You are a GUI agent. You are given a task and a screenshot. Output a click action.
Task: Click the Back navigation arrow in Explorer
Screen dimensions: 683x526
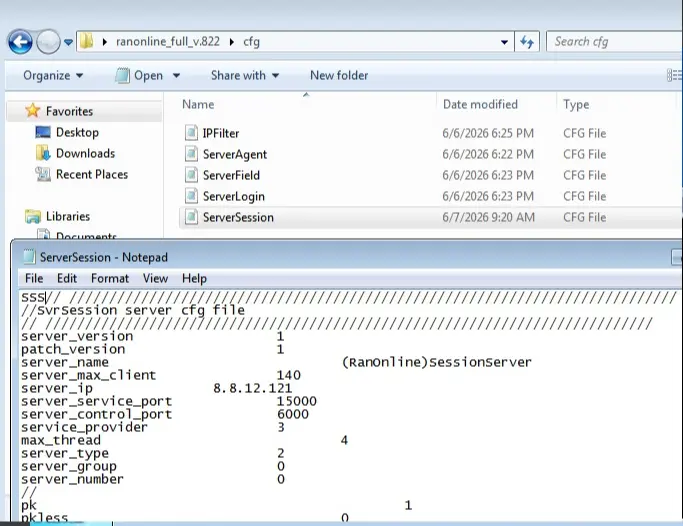click(x=20, y=42)
